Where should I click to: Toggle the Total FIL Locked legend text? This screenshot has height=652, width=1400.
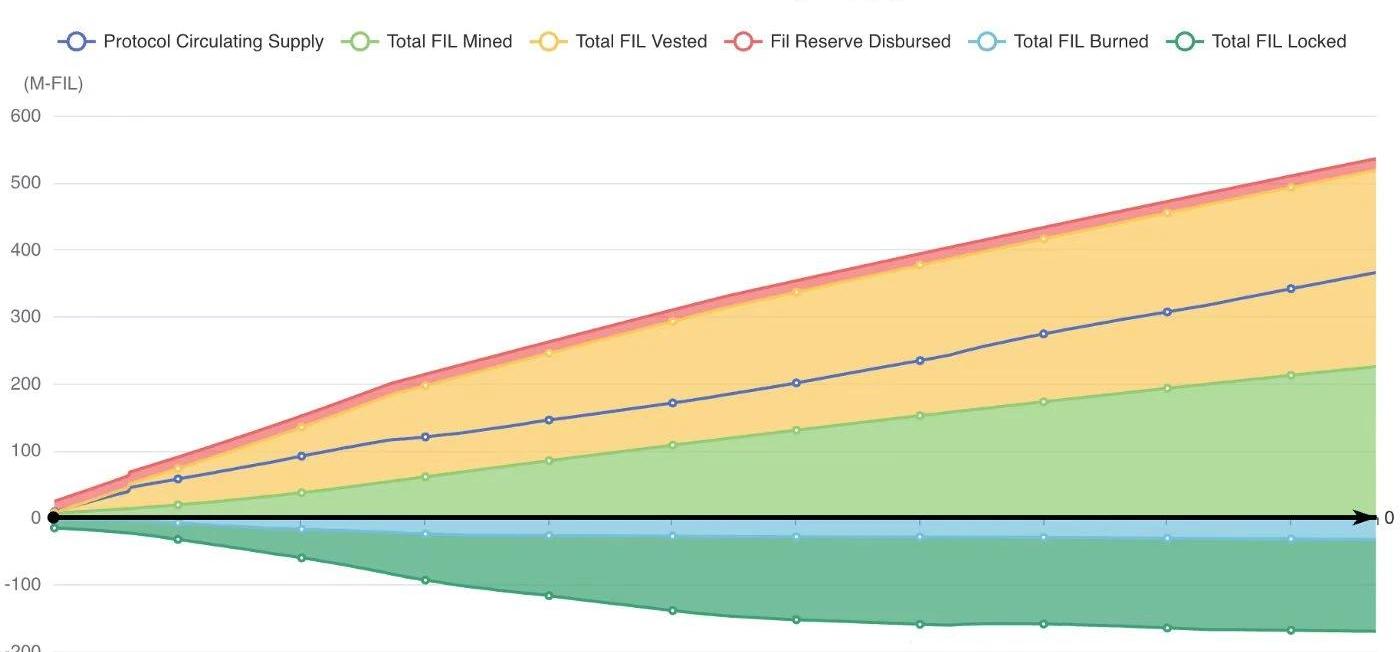(1279, 41)
